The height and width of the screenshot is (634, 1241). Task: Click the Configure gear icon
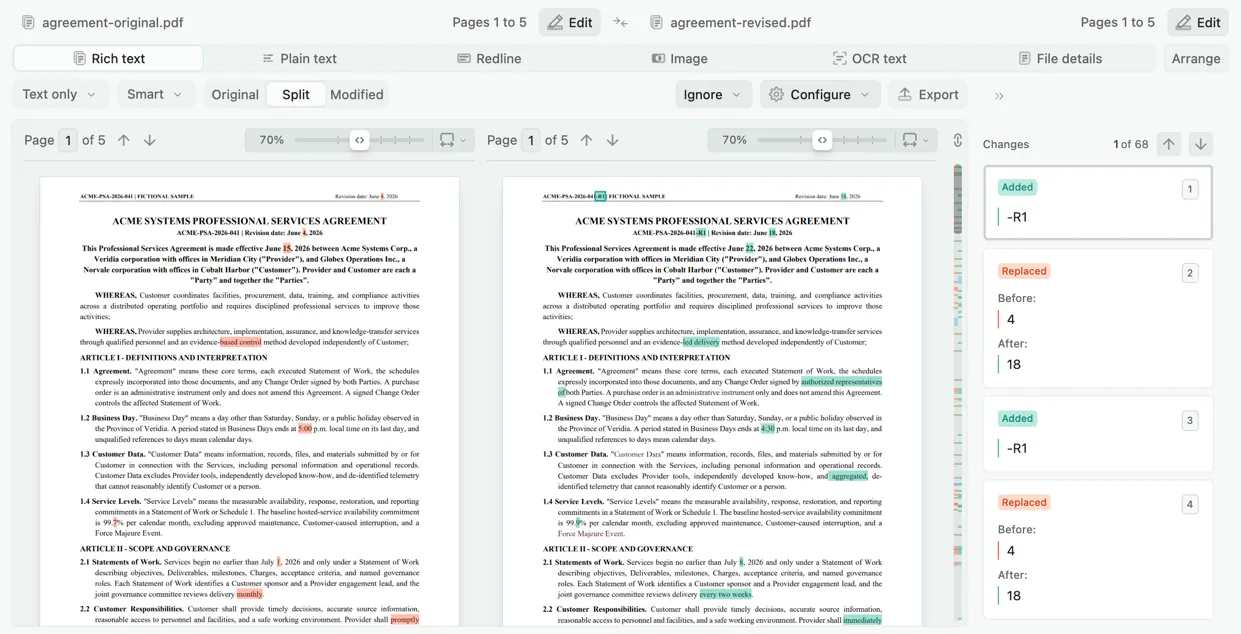coord(776,94)
